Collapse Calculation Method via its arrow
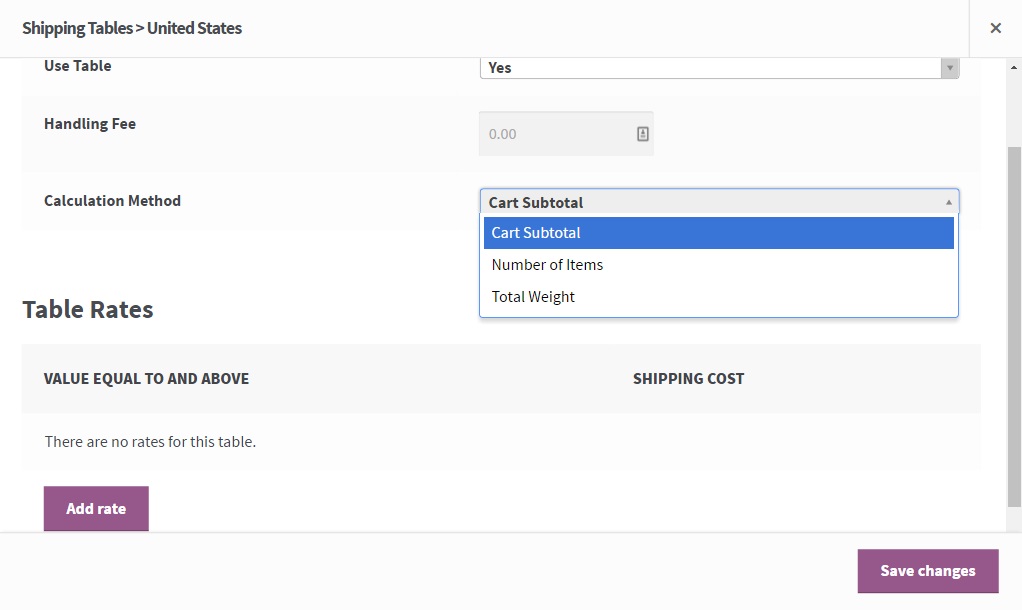 (x=948, y=202)
